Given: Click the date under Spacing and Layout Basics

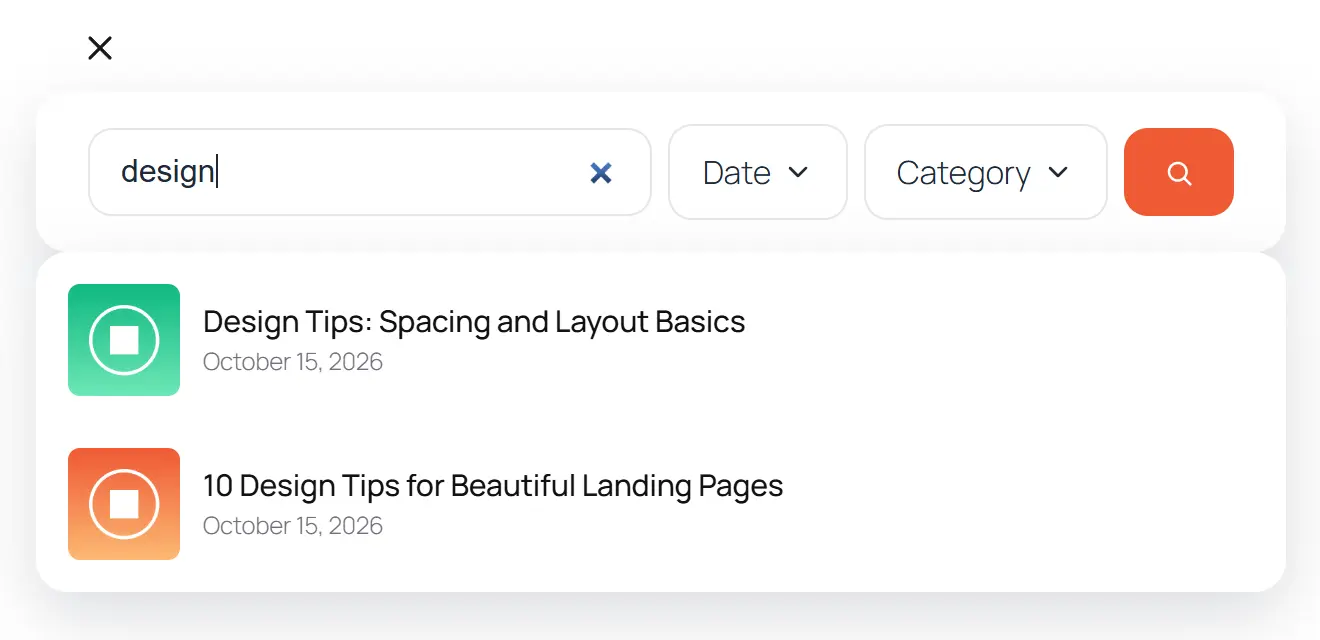Looking at the screenshot, I should pos(293,362).
